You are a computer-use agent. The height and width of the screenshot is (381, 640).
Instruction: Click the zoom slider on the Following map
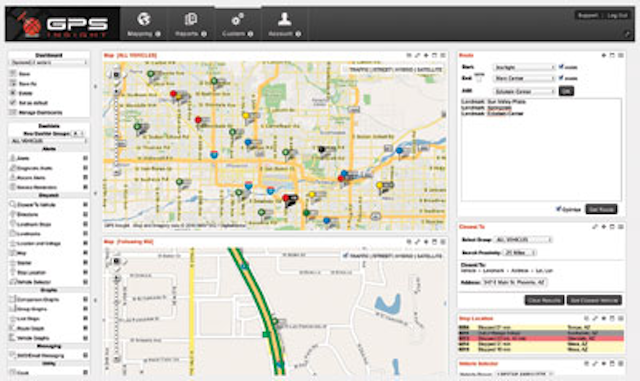tap(117, 319)
